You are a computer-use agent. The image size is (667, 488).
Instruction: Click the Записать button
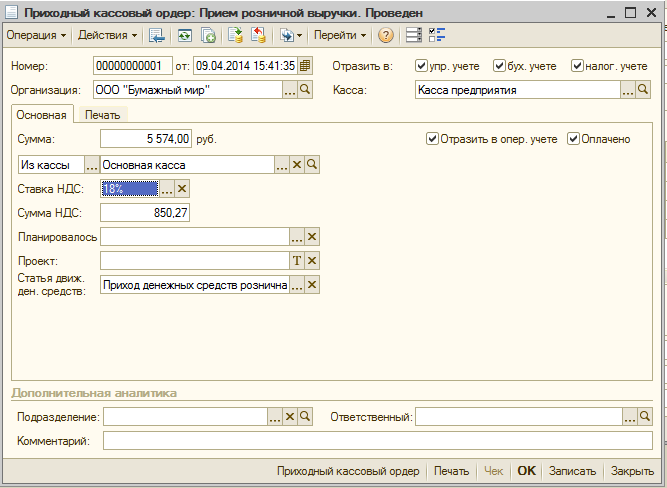tap(572, 471)
